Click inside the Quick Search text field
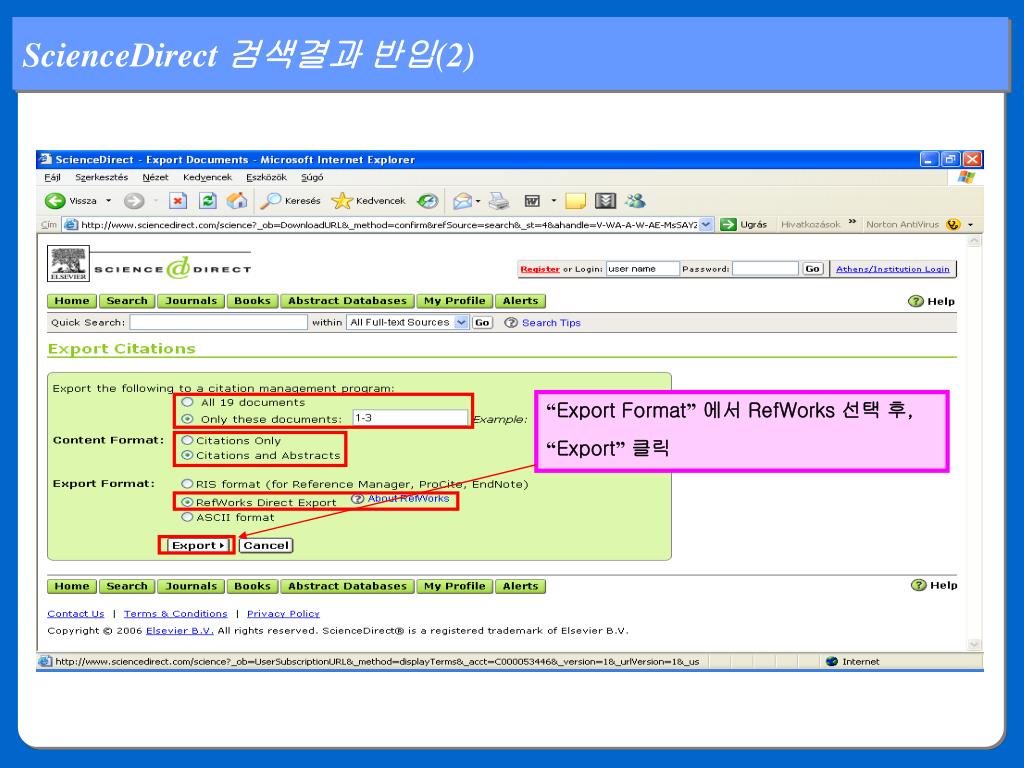1024x768 pixels. tap(218, 322)
